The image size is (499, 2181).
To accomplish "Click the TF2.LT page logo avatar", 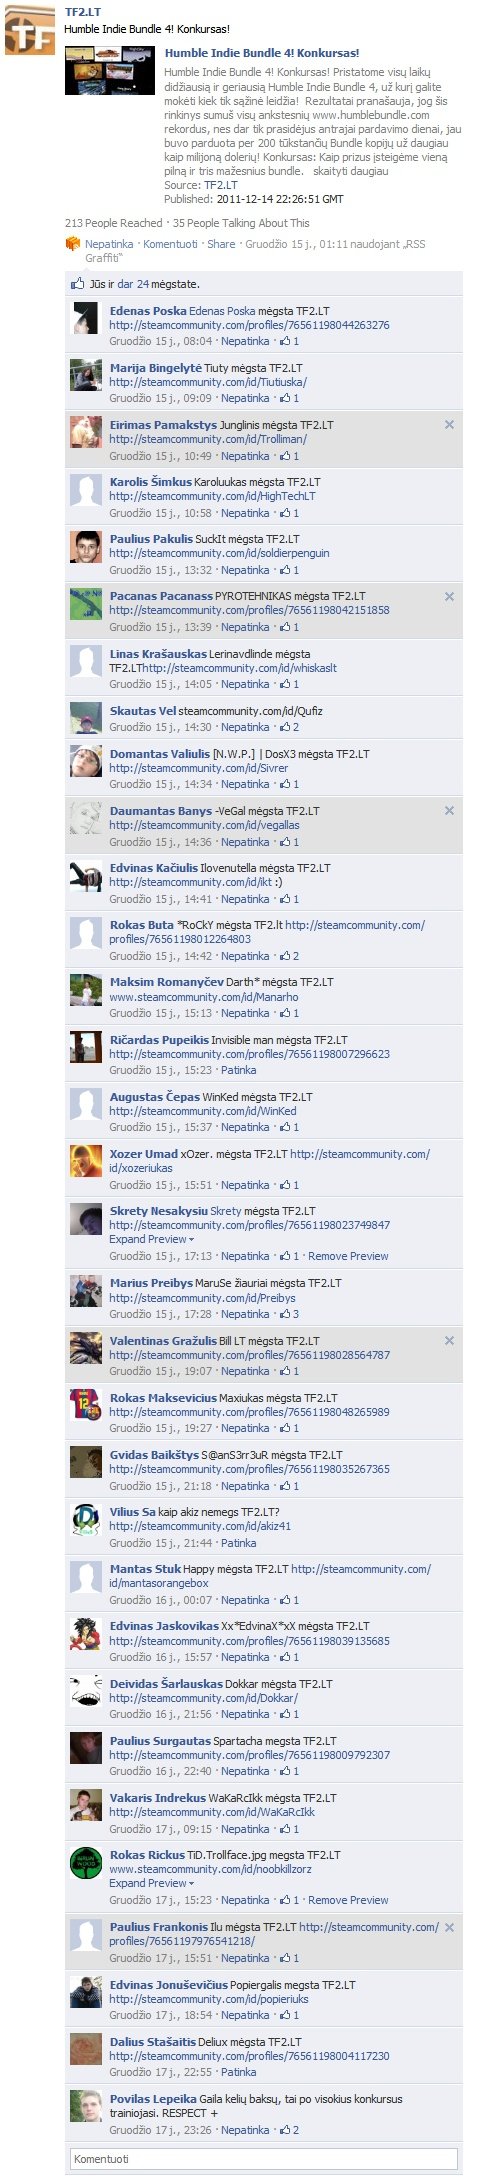I will [30, 30].
